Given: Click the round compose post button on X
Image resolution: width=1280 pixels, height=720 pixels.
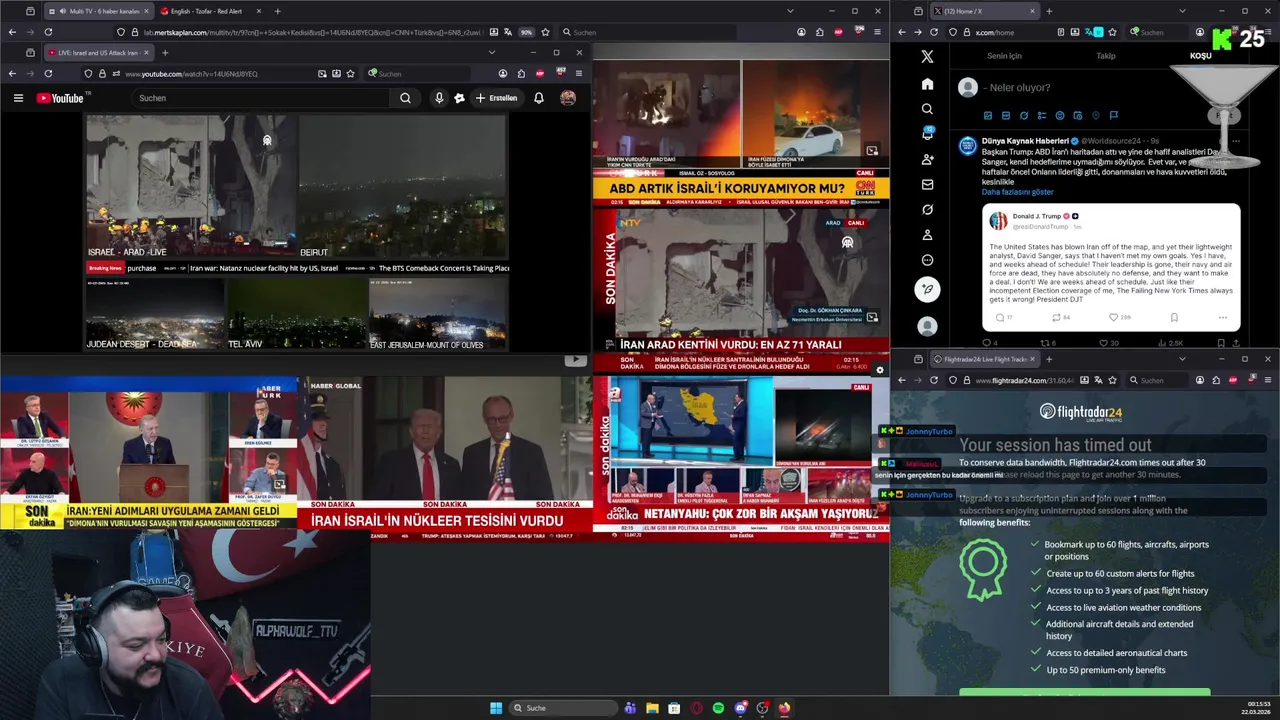Looking at the screenshot, I should point(927,289).
